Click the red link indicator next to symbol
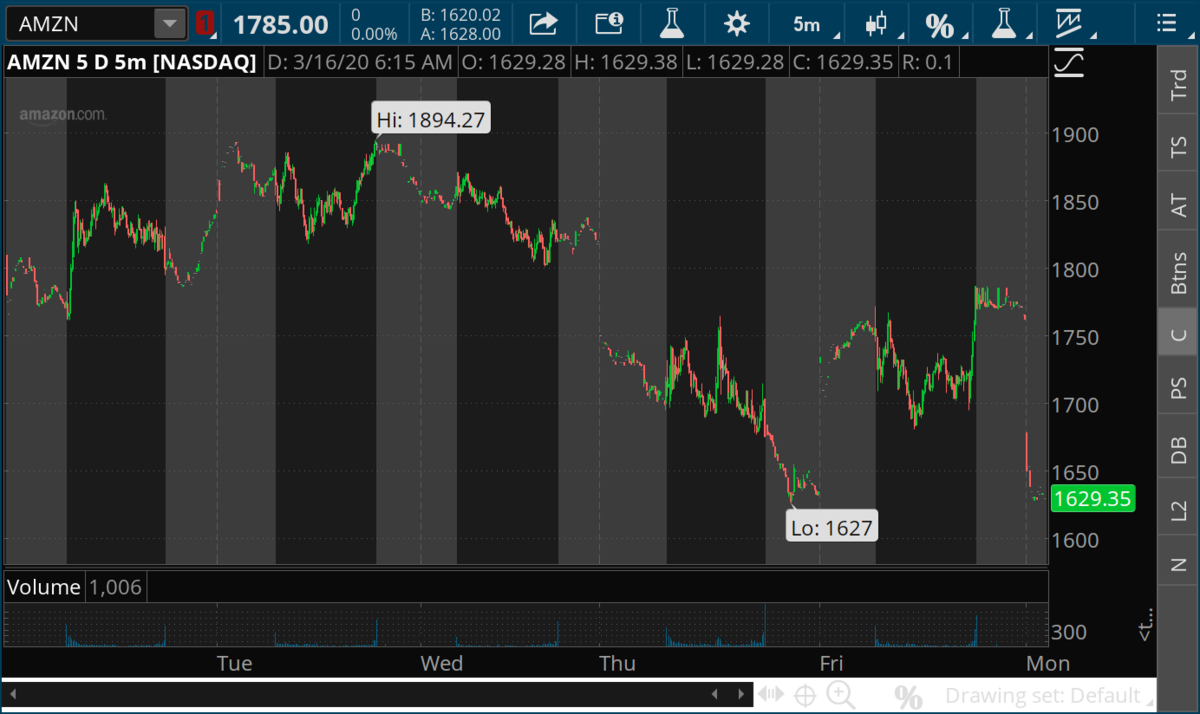The height and width of the screenshot is (714, 1200). 204,23
